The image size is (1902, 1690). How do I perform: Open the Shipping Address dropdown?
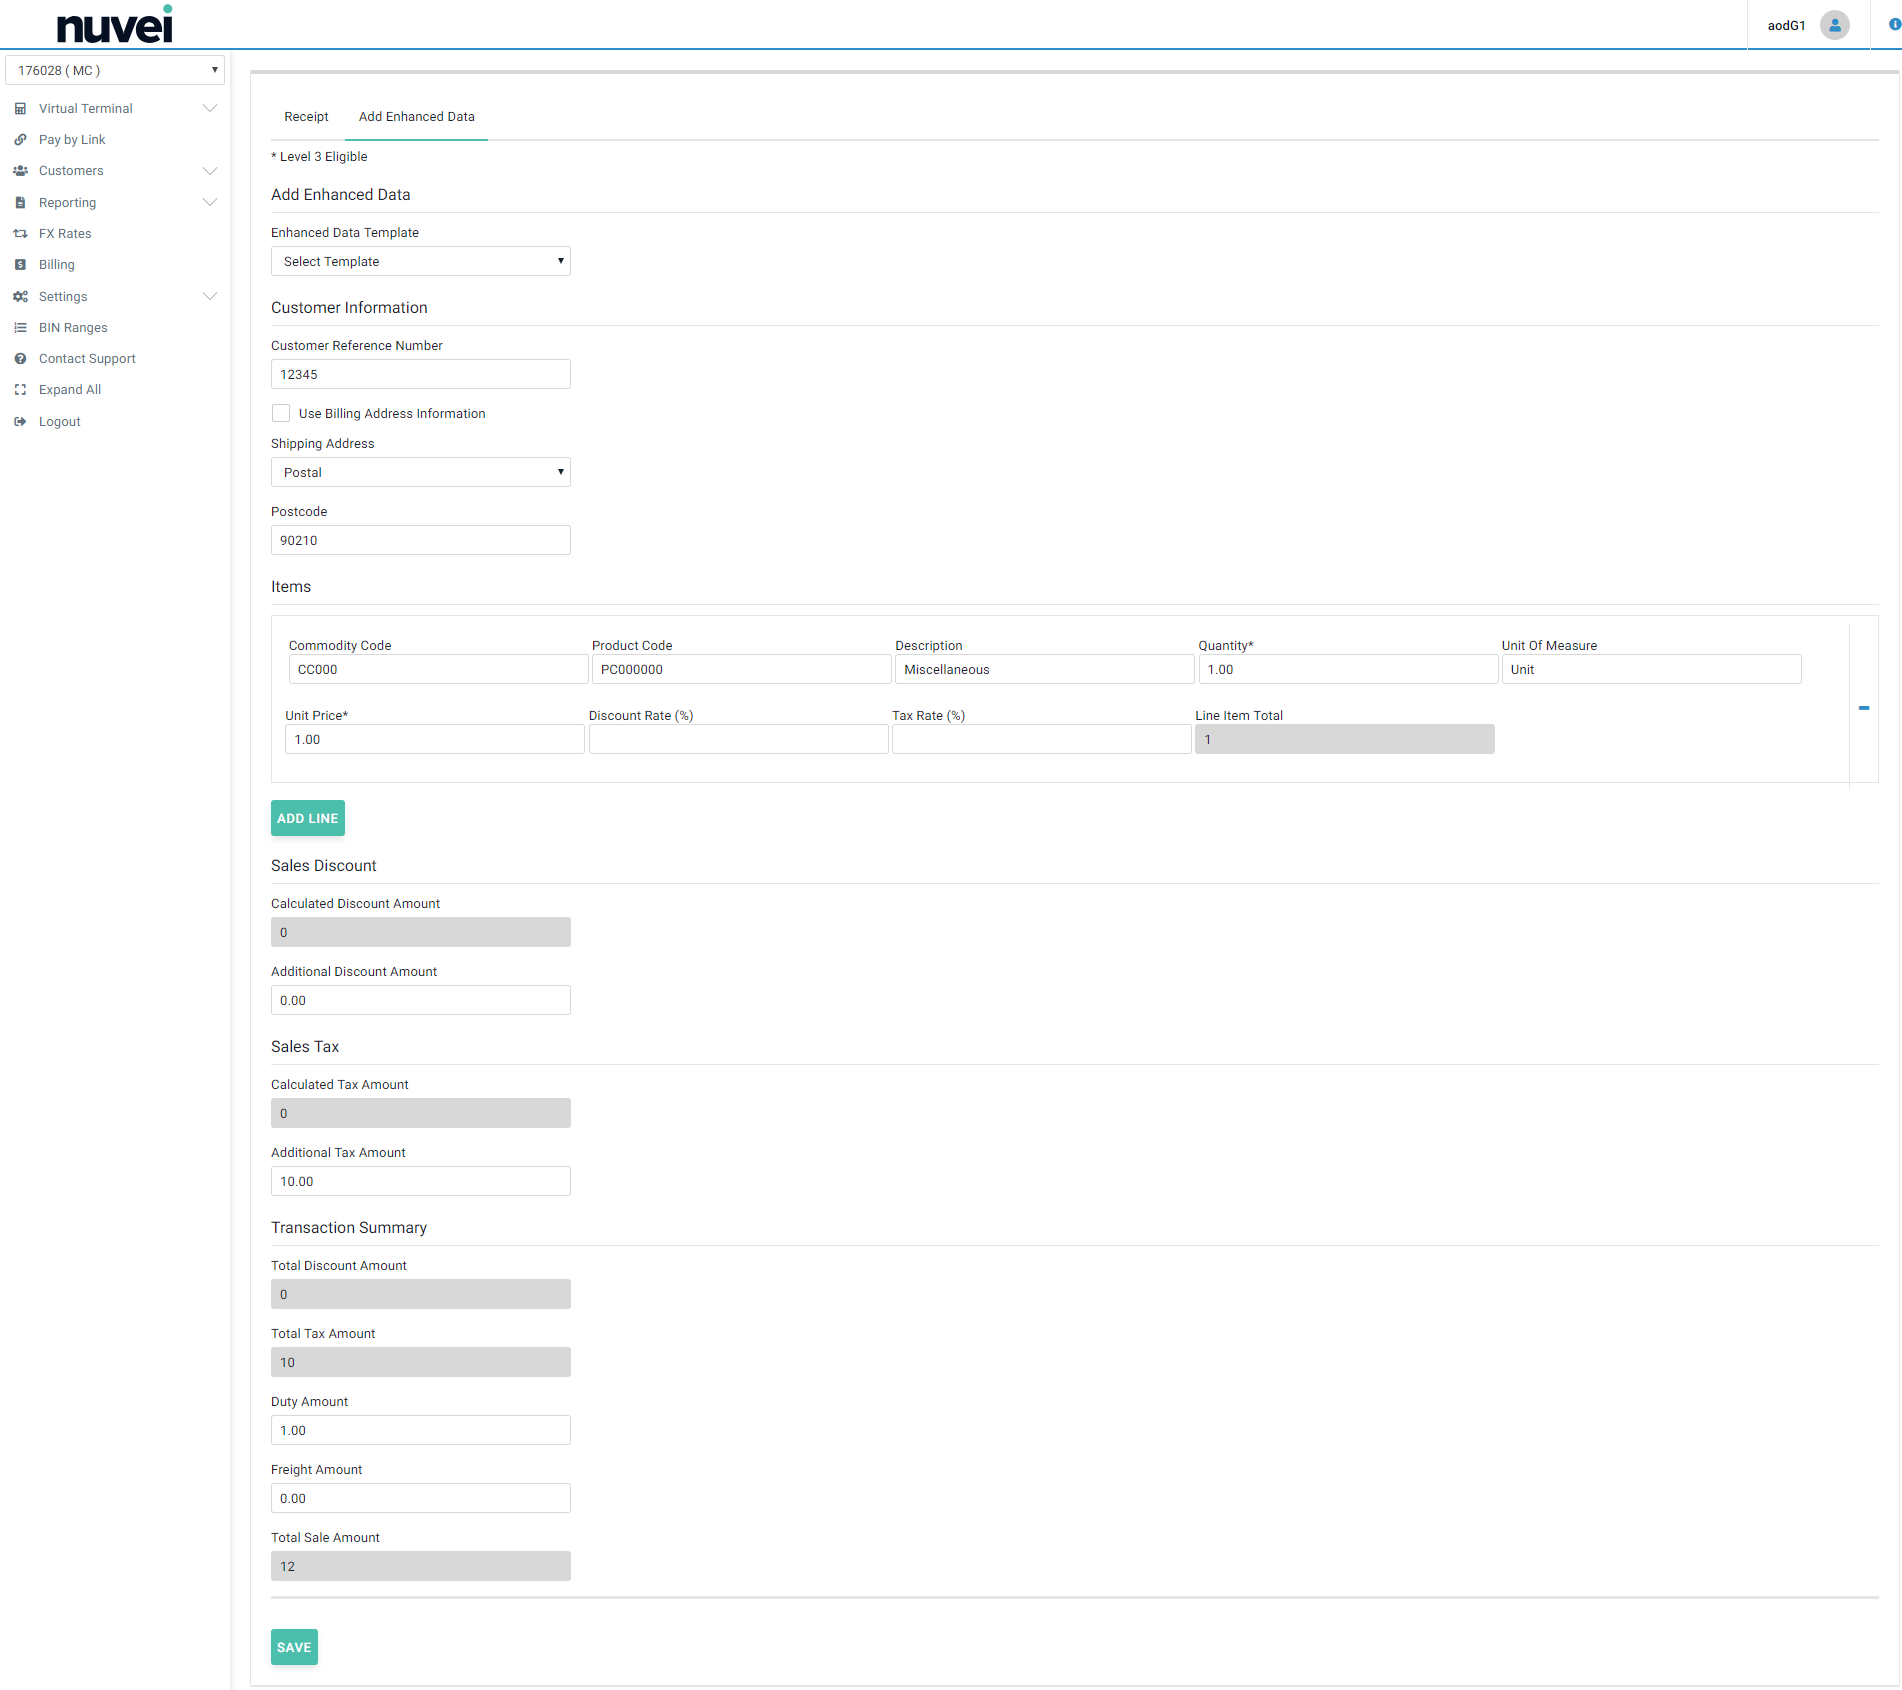pos(420,473)
